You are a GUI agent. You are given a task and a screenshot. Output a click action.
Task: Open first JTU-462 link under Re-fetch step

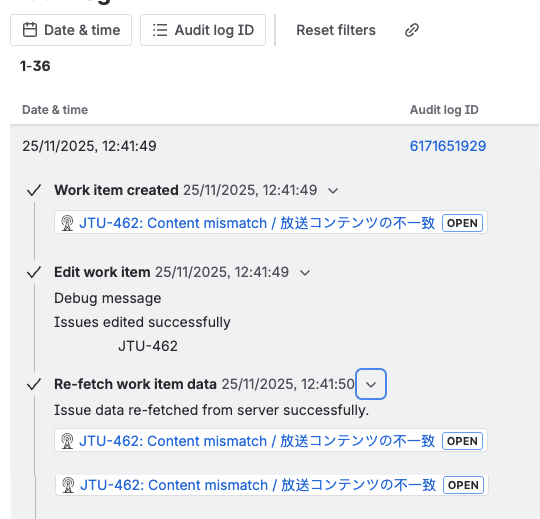click(x=257, y=441)
